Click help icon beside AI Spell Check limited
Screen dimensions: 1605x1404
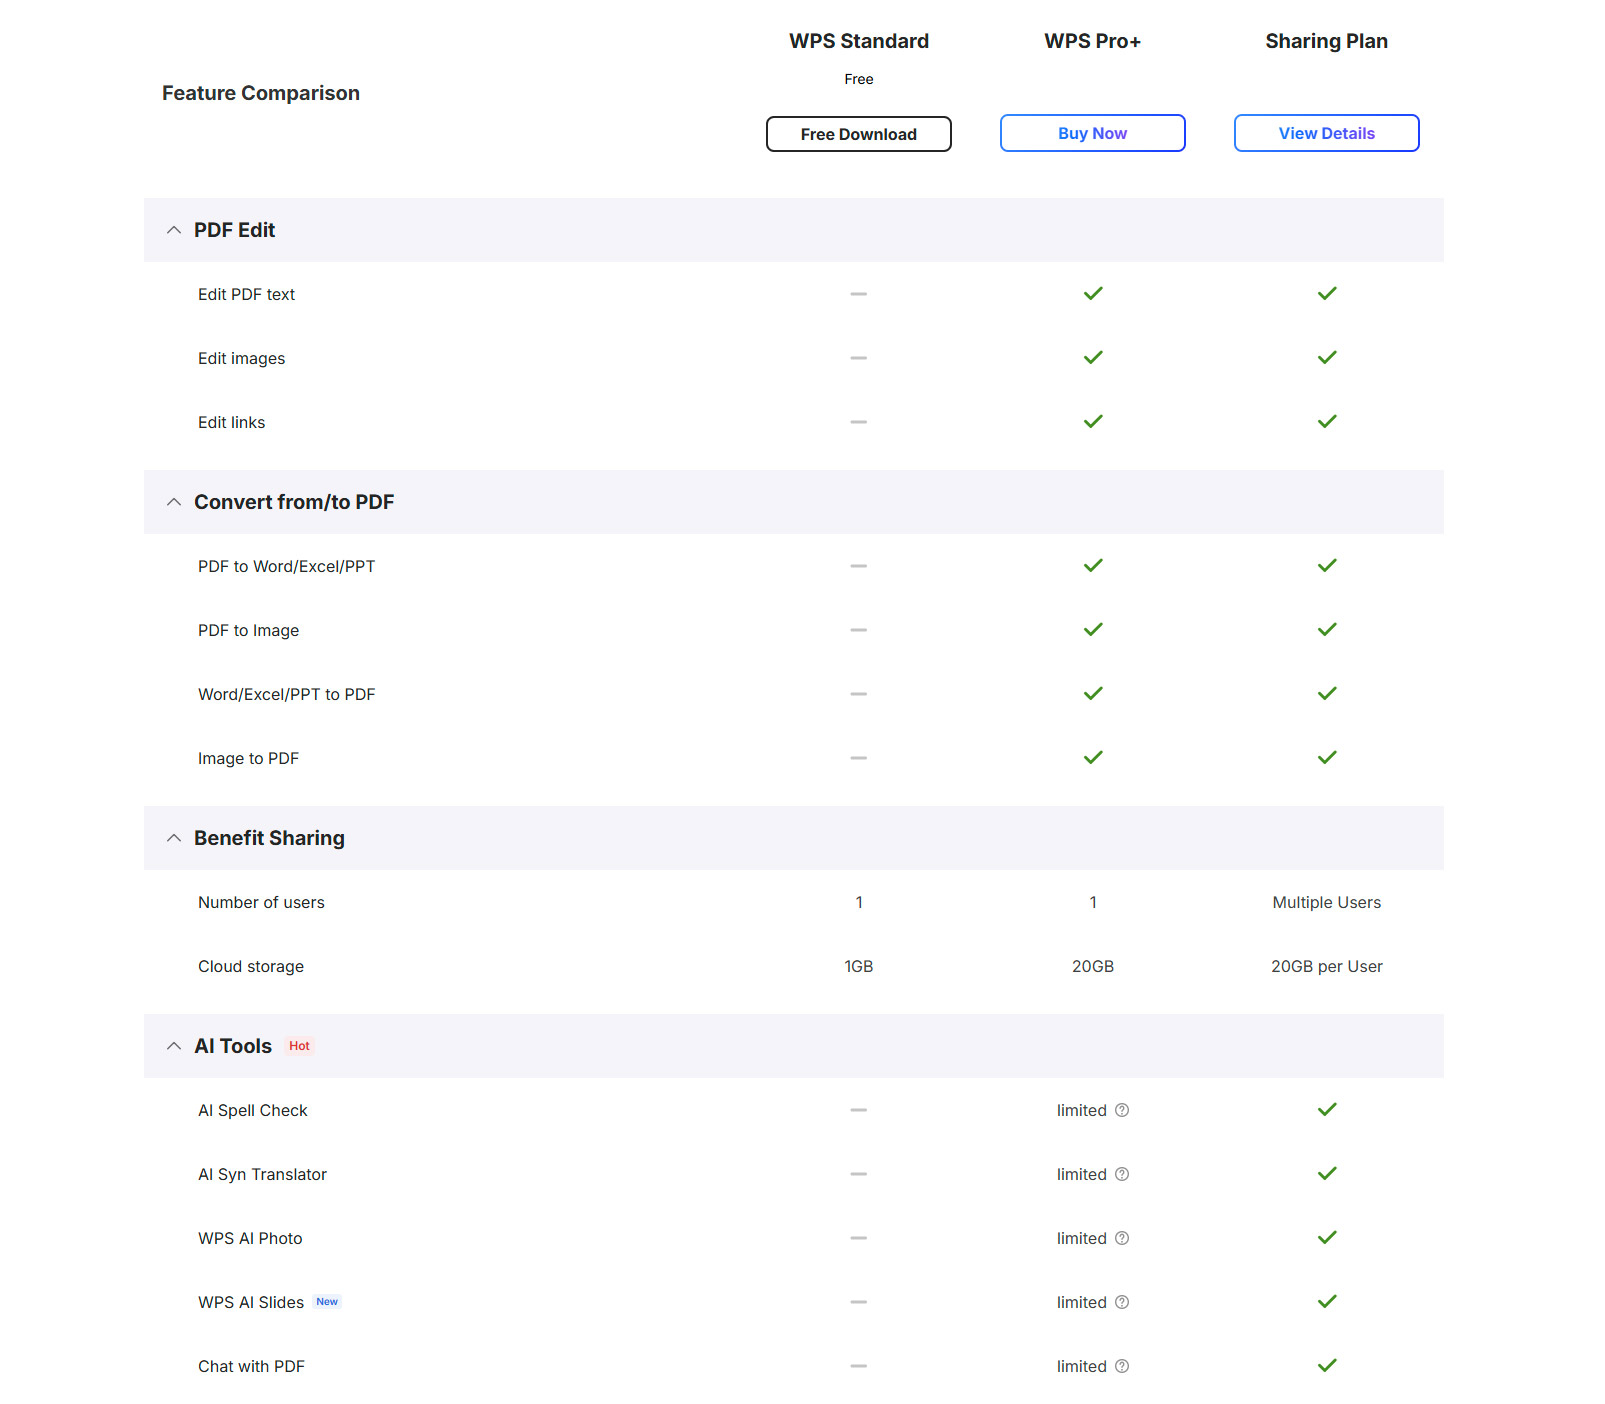pos(1122,1110)
